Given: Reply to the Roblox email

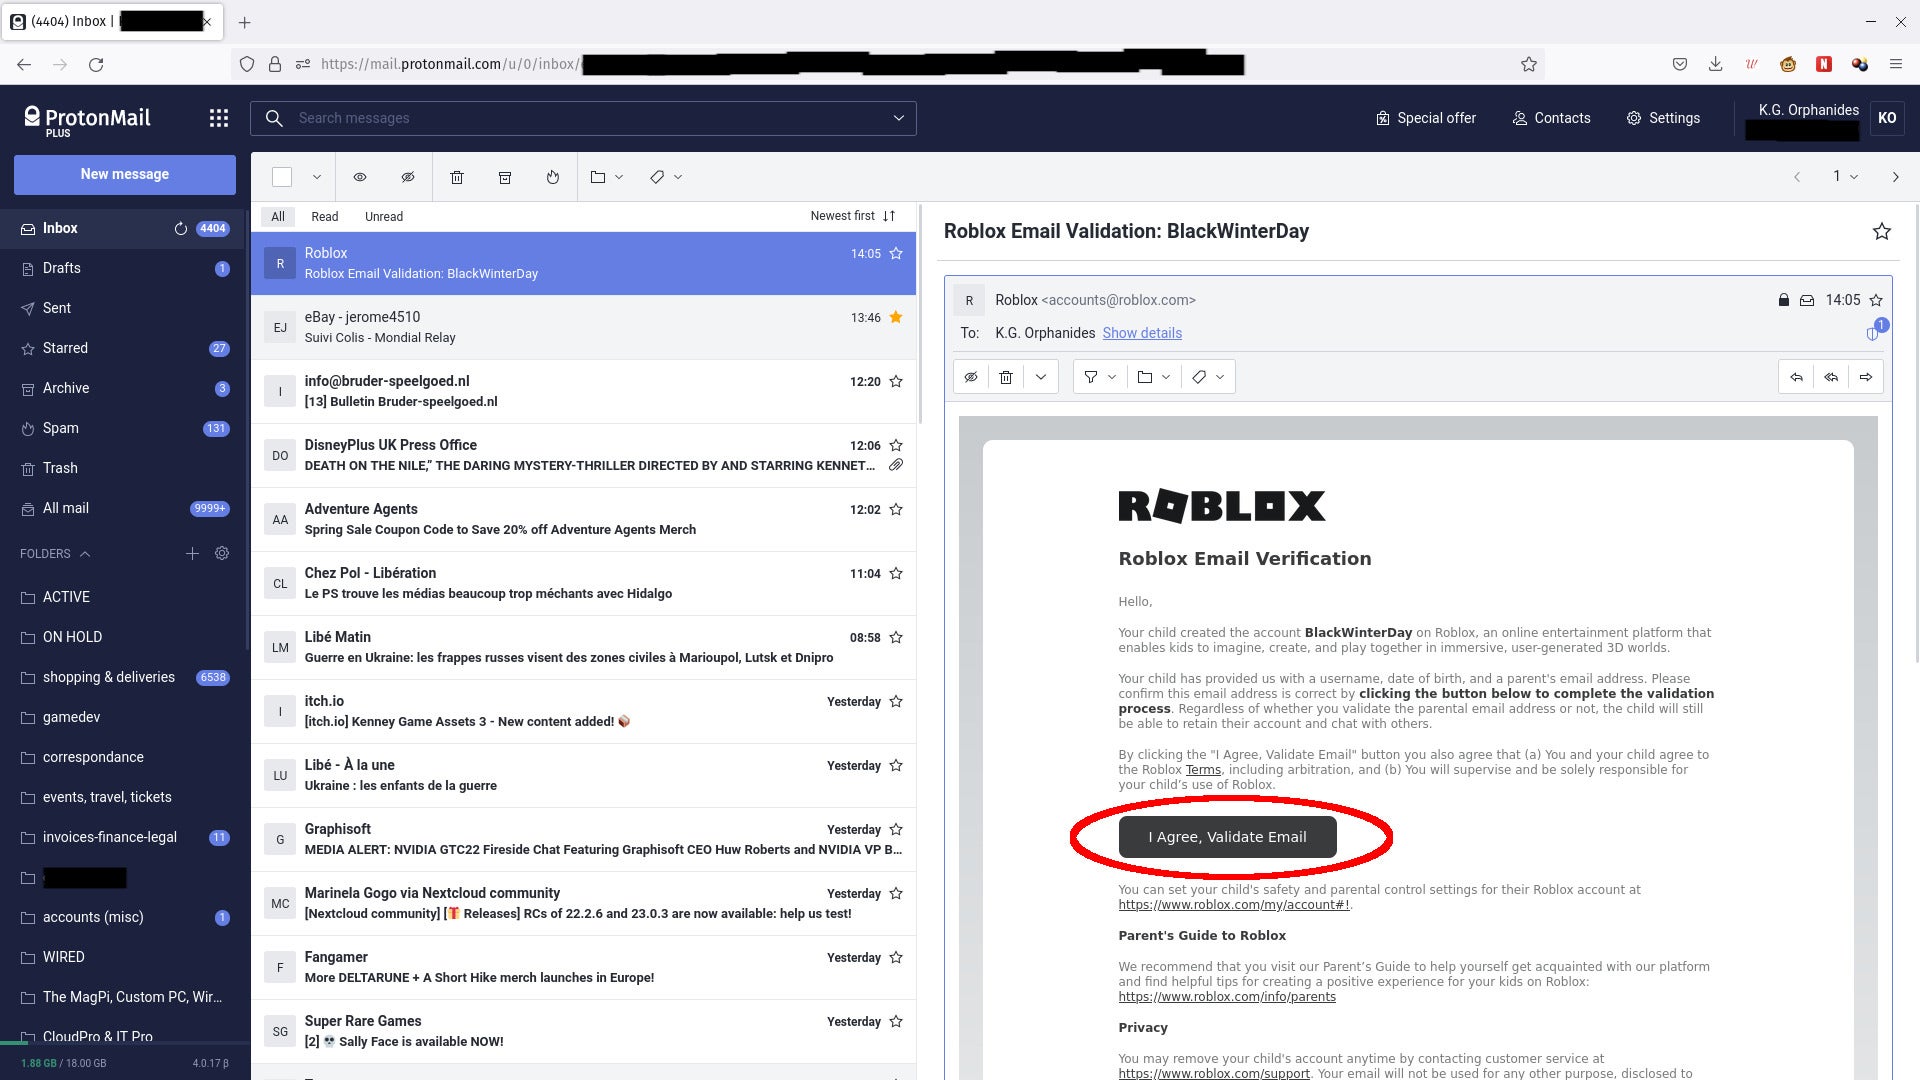Looking at the screenshot, I should click(x=1797, y=377).
